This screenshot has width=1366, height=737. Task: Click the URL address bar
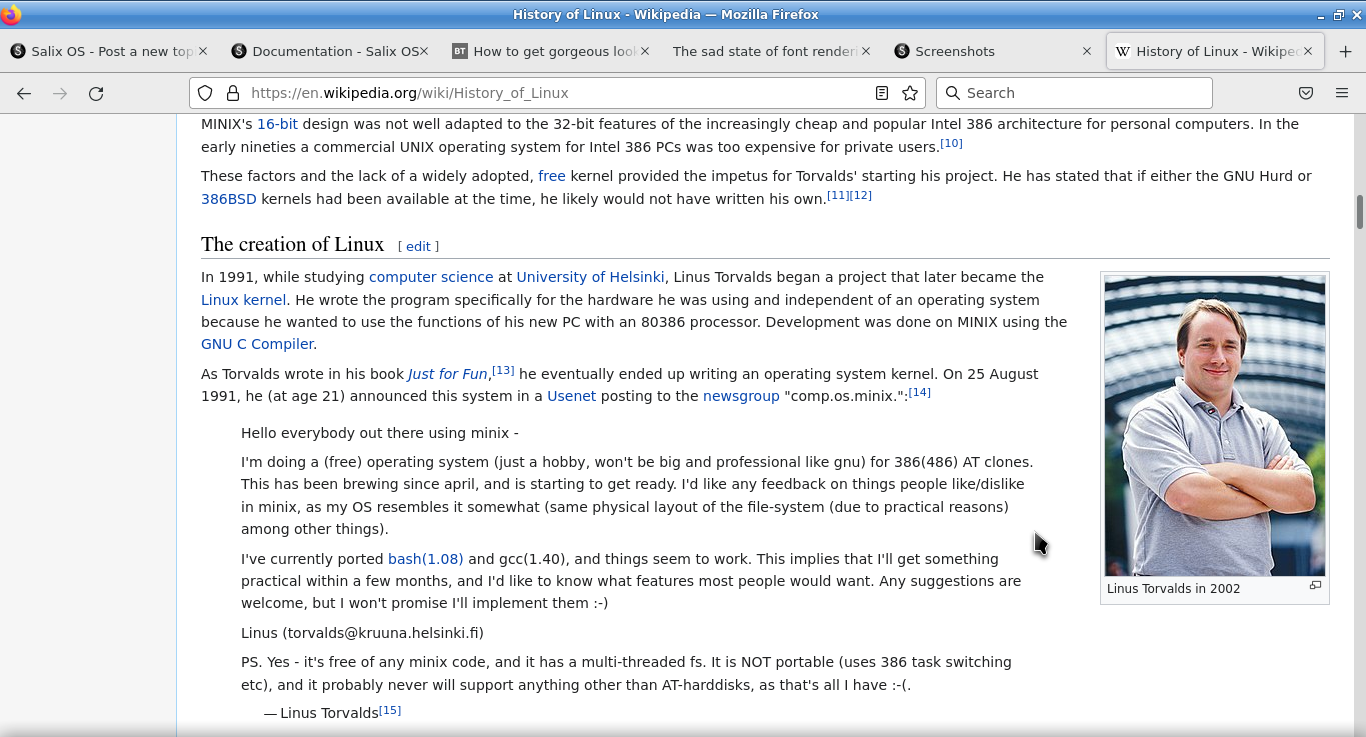tap(555, 93)
